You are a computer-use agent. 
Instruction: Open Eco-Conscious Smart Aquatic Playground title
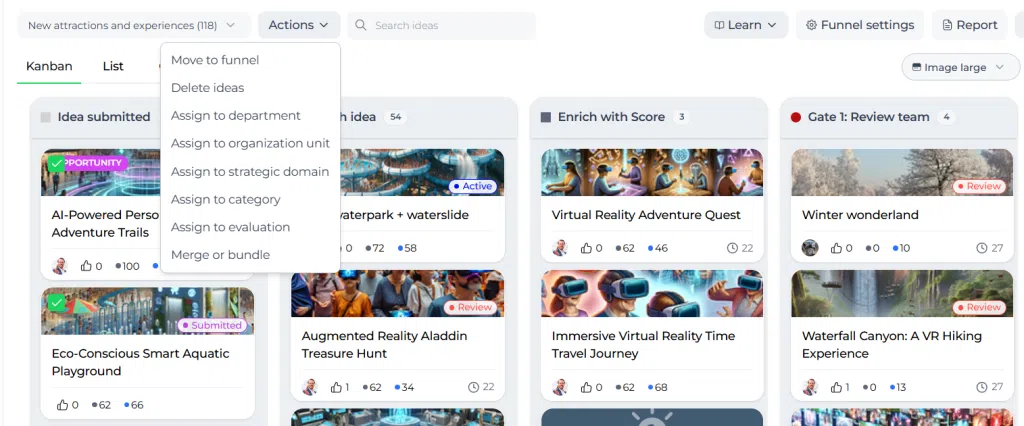coord(140,363)
